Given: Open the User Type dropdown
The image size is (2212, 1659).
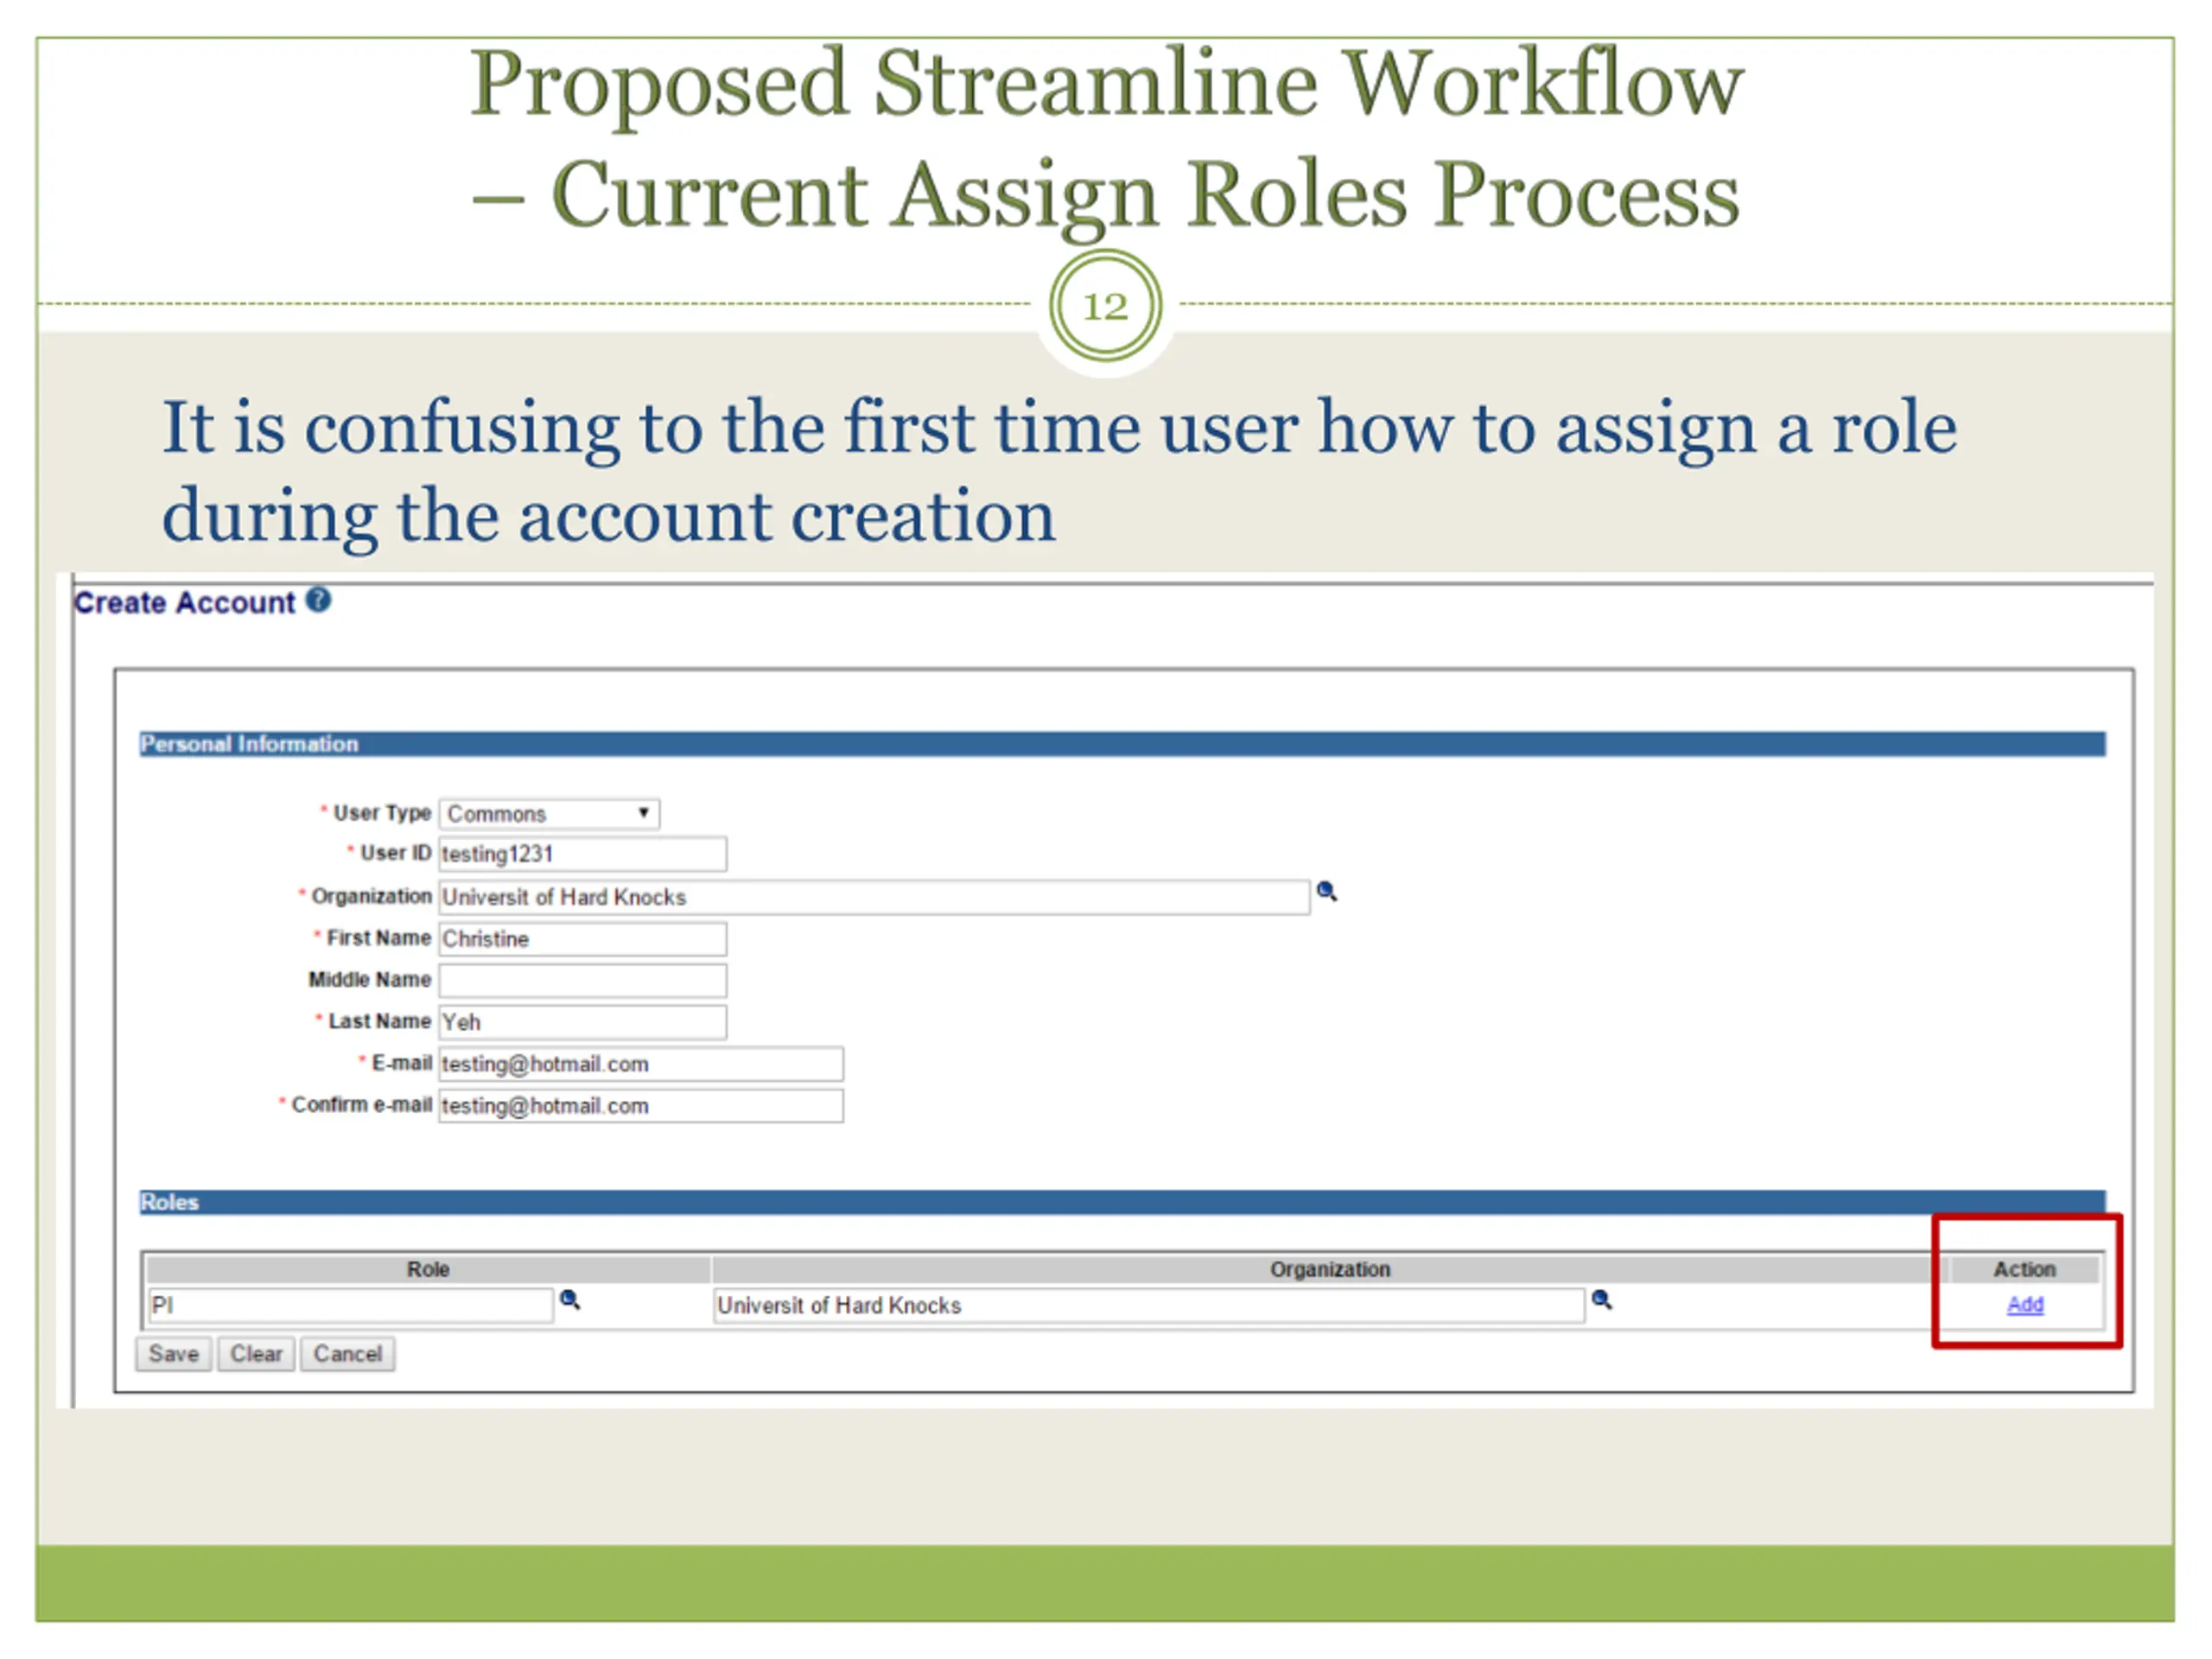Looking at the screenshot, I should click(x=548, y=813).
